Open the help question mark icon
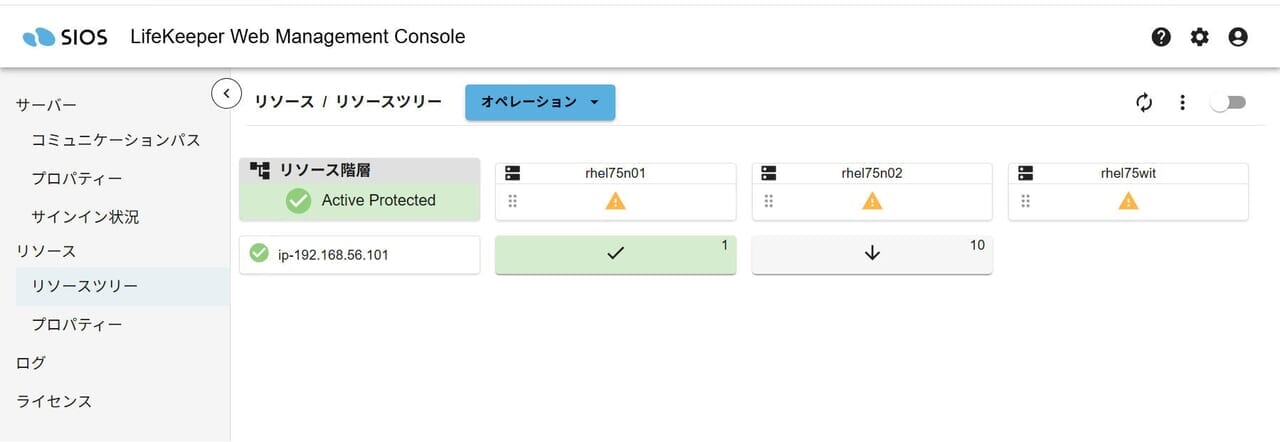Viewport: 1280px width, 442px height. point(1161,37)
